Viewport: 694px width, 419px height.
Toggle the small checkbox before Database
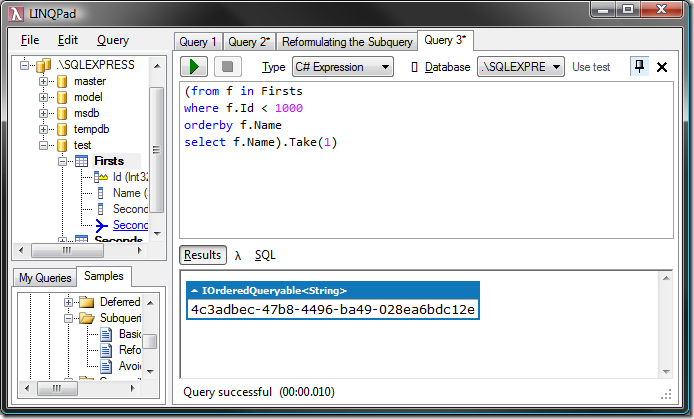[x=414, y=67]
